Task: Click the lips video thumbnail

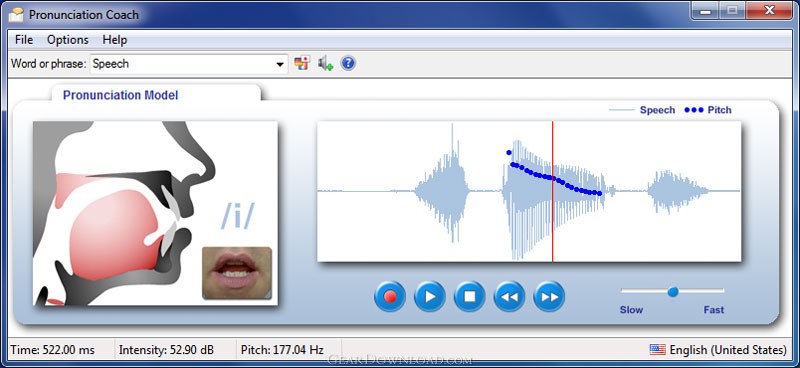Action: click(237, 273)
